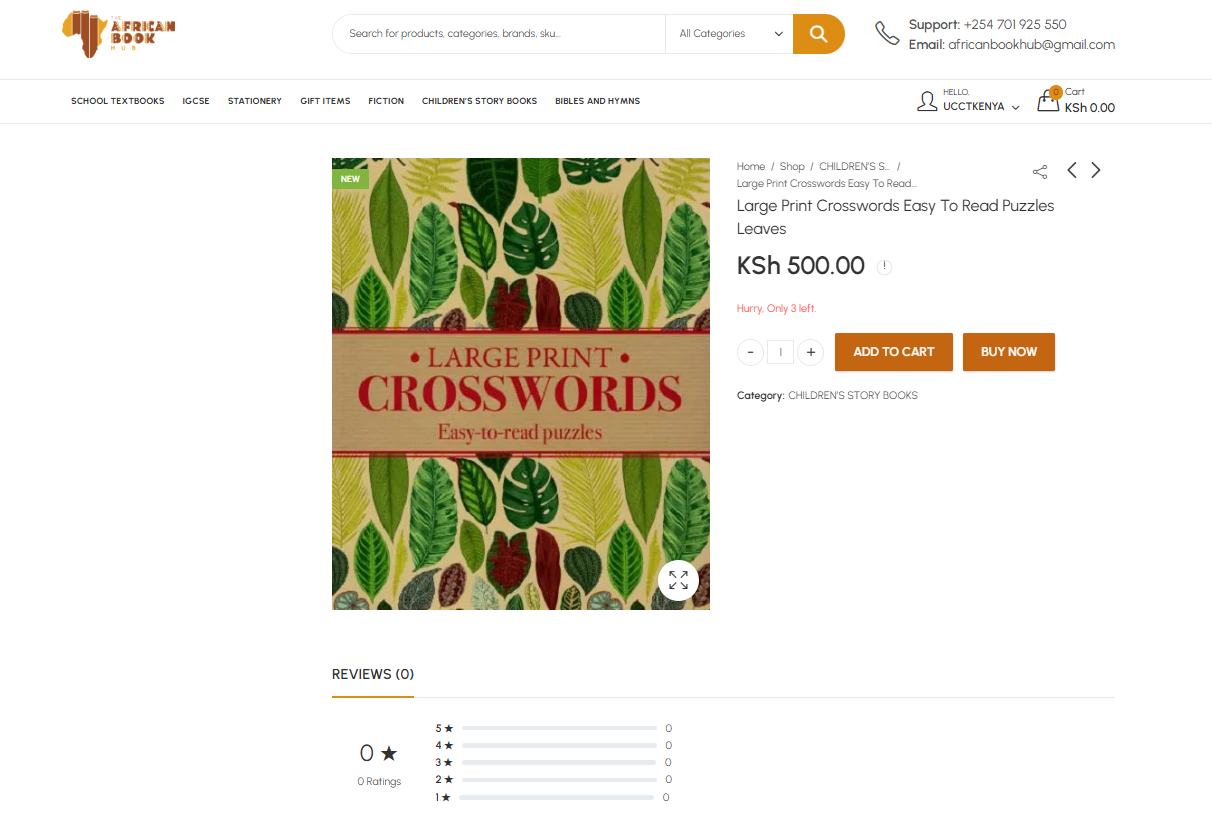Focus the product search field

pos(500,34)
